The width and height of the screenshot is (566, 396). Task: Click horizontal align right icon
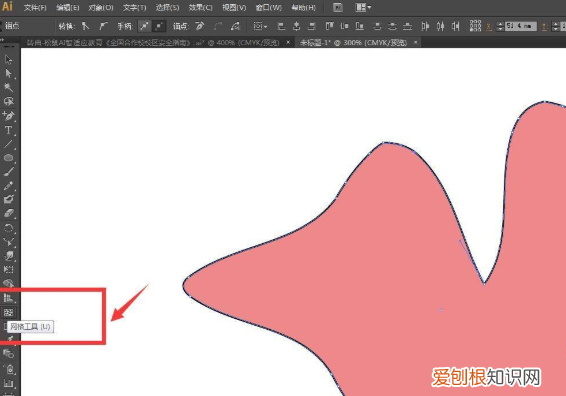point(312,26)
